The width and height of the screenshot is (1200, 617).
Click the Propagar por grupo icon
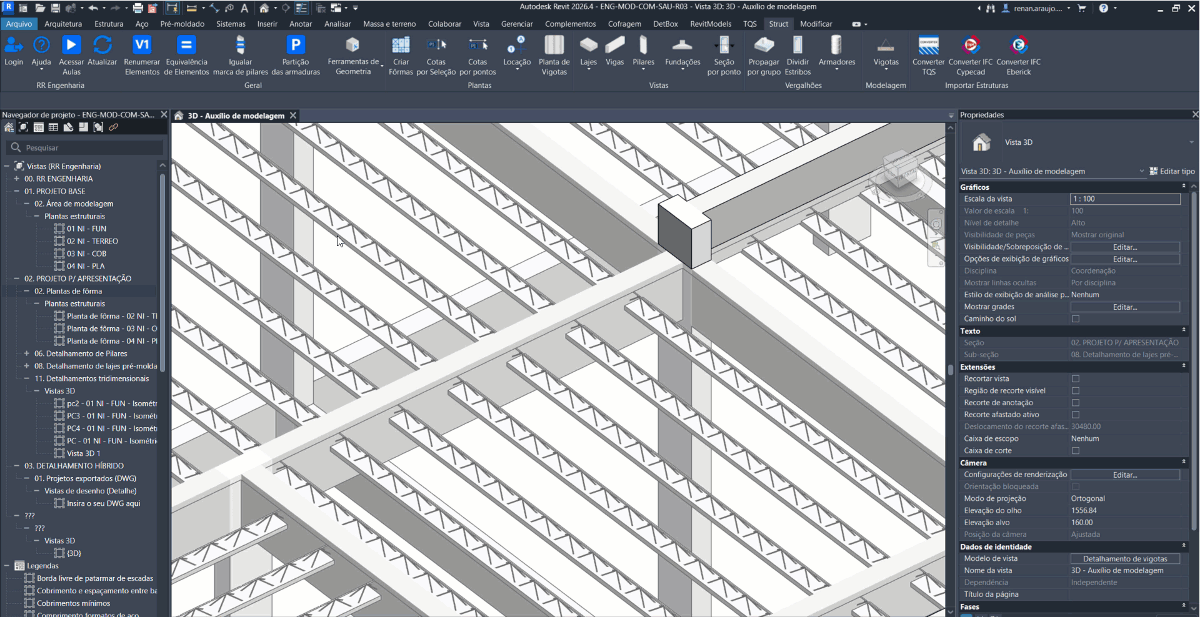click(x=764, y=46)
